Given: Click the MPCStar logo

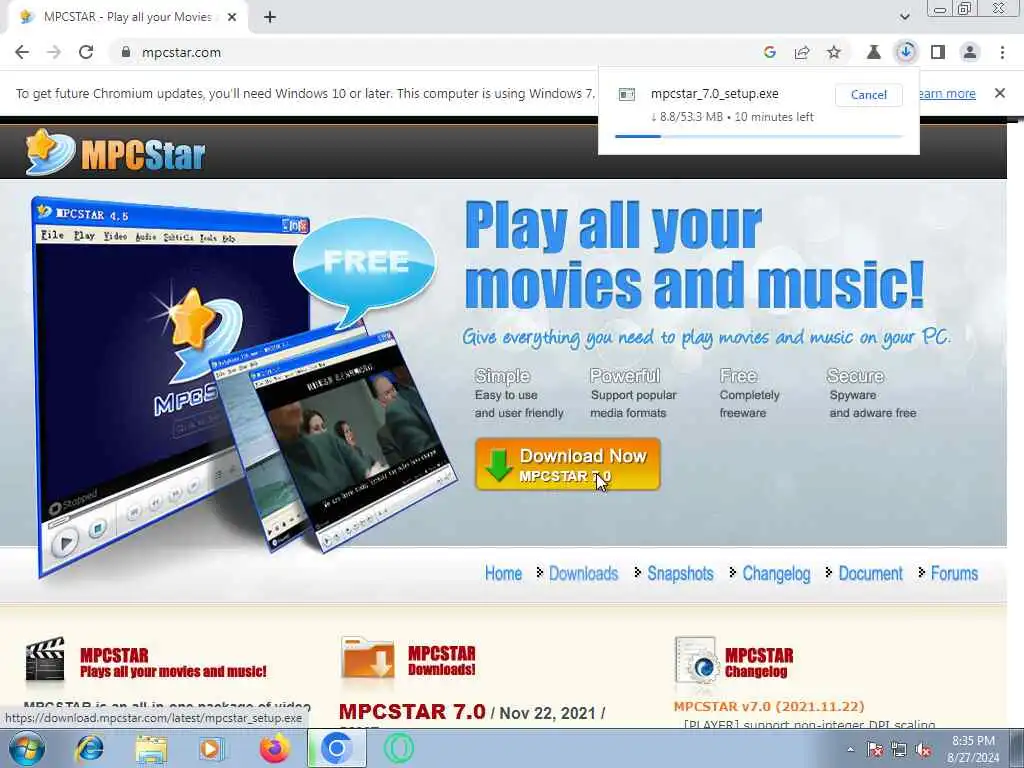Looking at the screenshot, I should click(116, 153).
